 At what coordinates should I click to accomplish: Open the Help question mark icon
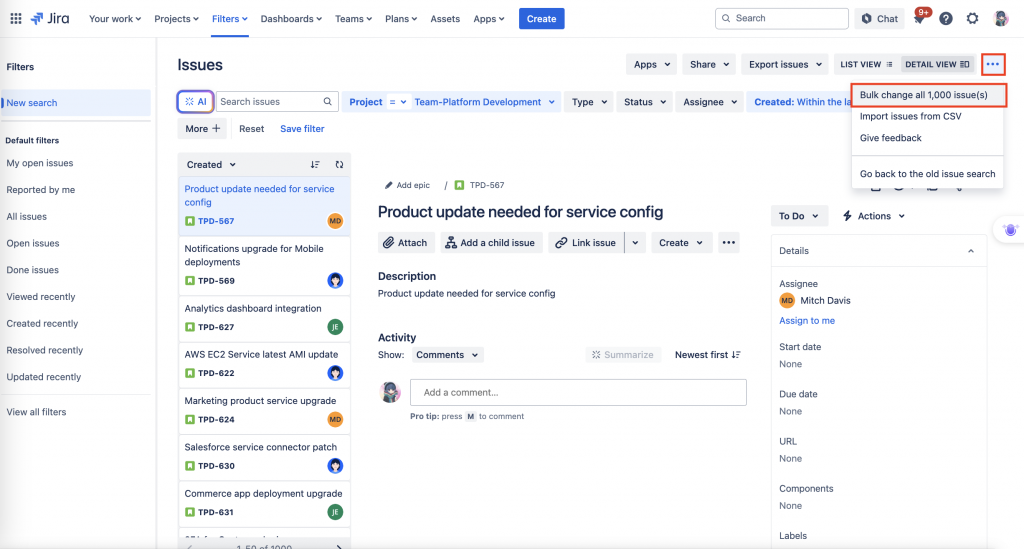tap(946, 18)
